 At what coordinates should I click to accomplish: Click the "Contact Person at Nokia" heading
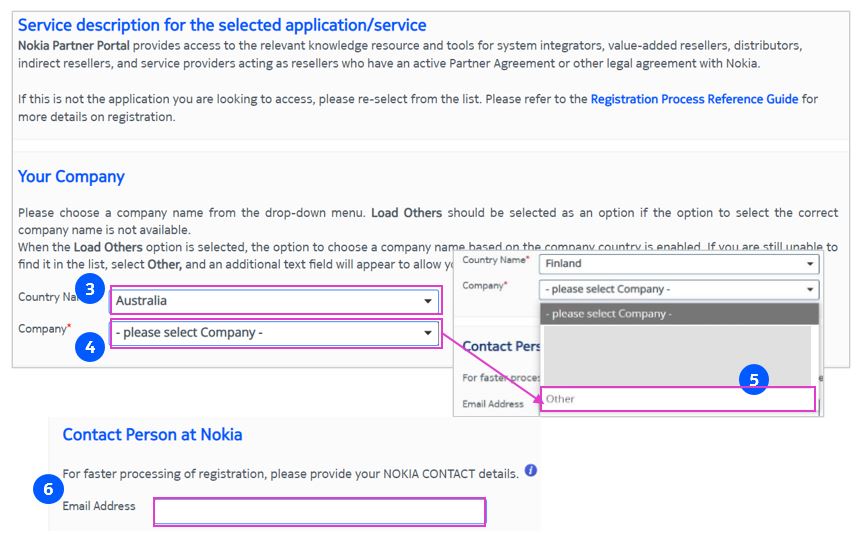[152, 434]
